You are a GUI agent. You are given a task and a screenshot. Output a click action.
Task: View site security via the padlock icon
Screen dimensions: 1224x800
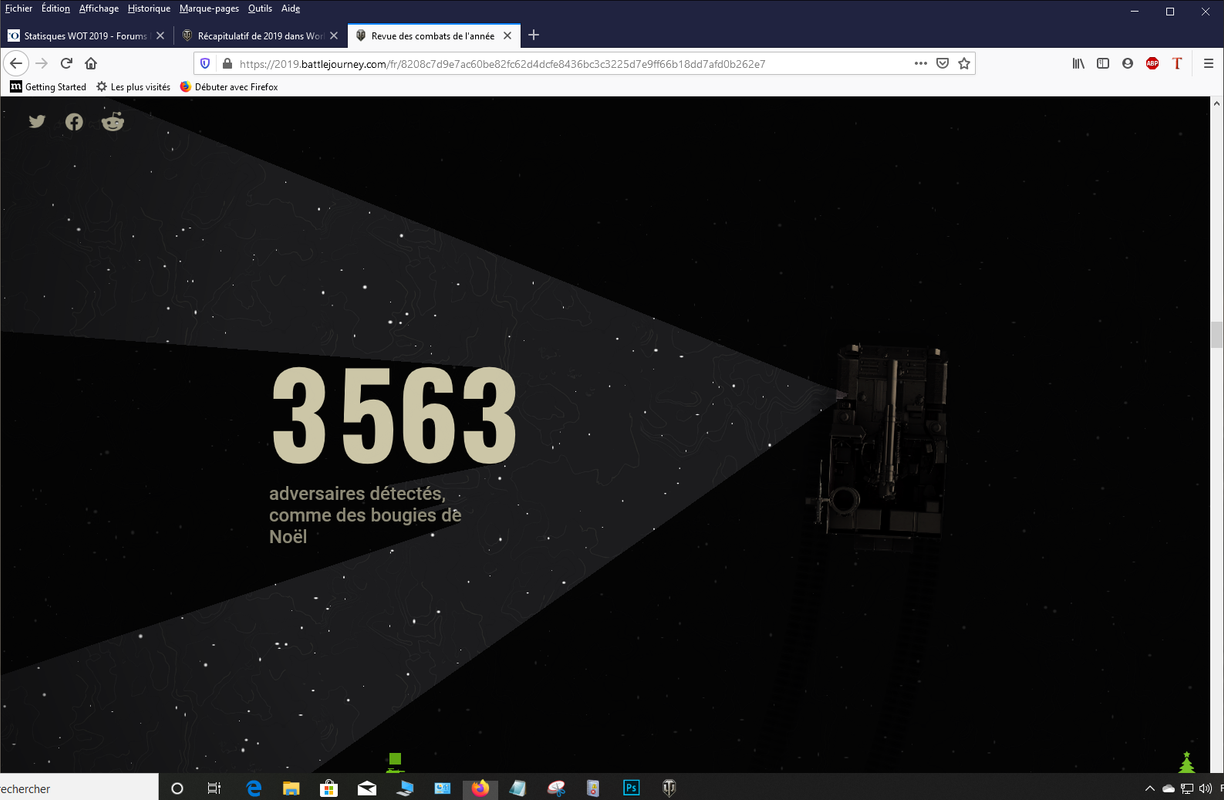[227, 63]
